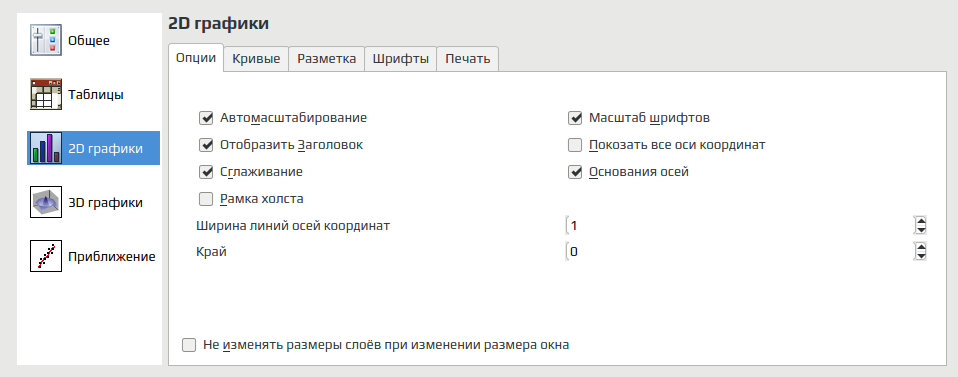
Task: Click the Край value input field
Action: 739,251
